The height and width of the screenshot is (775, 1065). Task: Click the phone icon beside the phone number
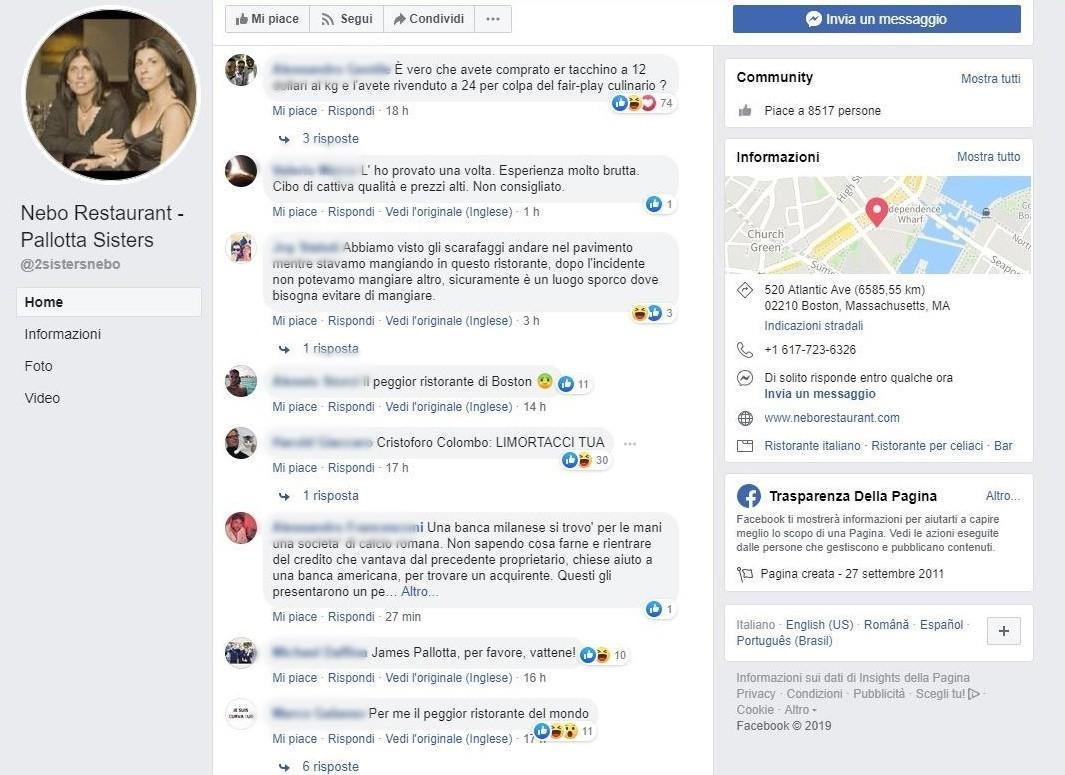[x=745, y=350]
